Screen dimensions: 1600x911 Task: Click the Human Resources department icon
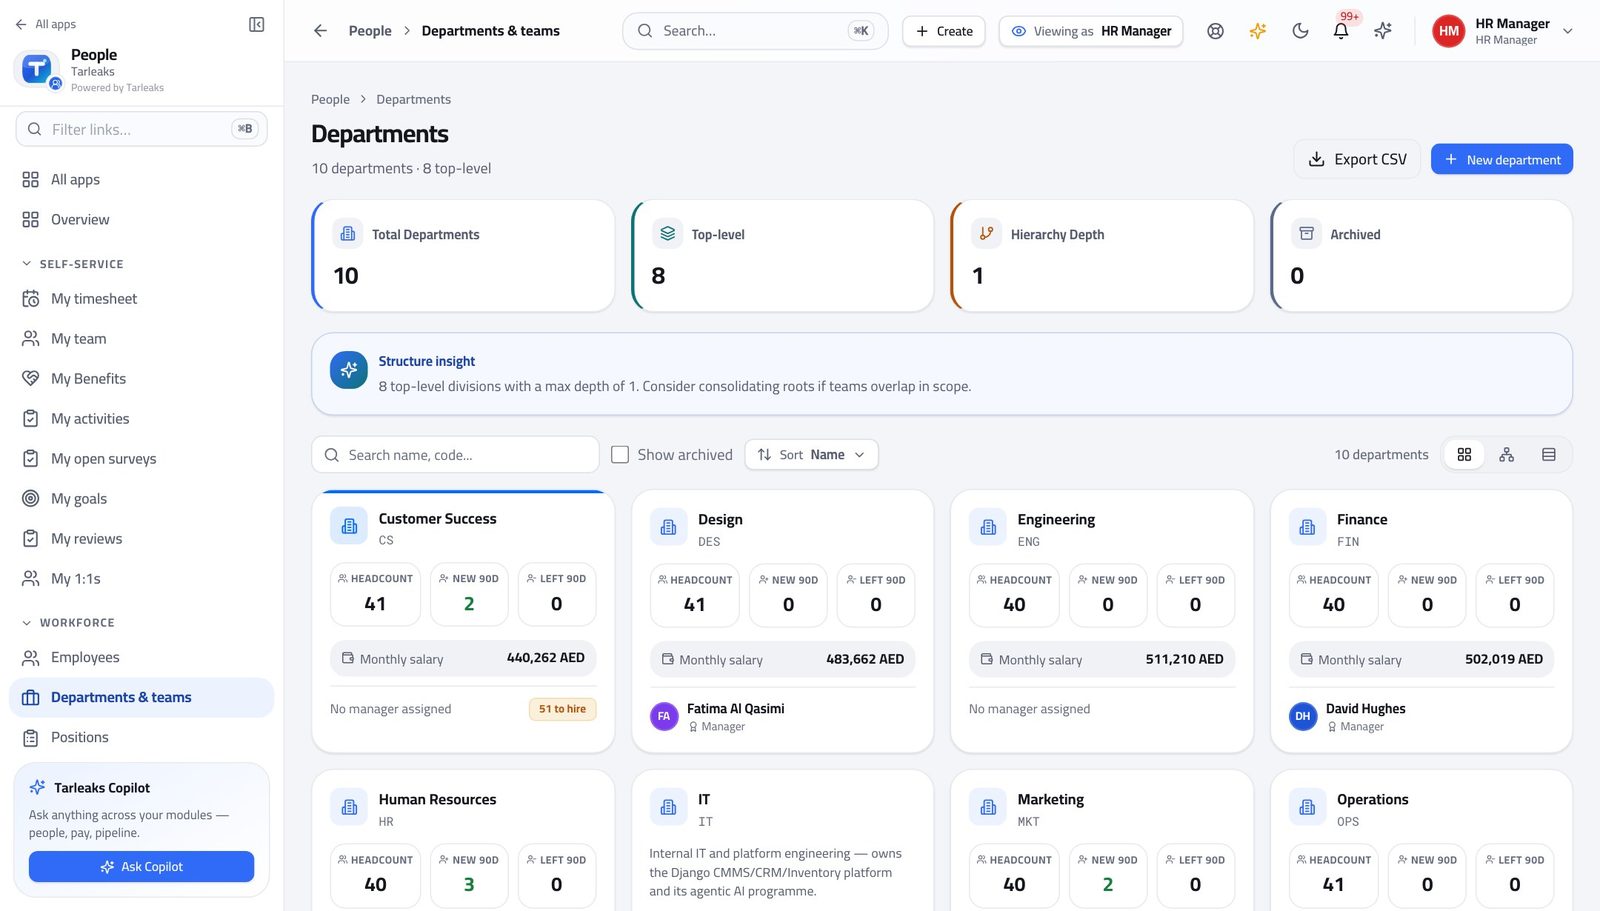[x=349, y=807]
